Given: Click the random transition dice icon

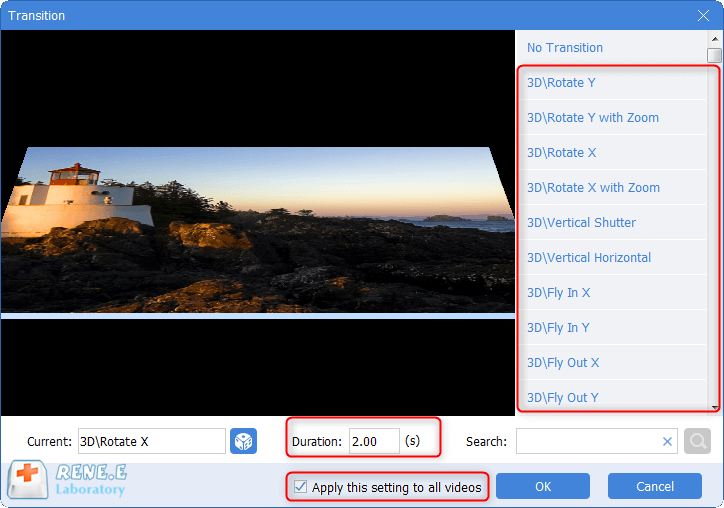Looking at the screenshot, I should [243, 441].
